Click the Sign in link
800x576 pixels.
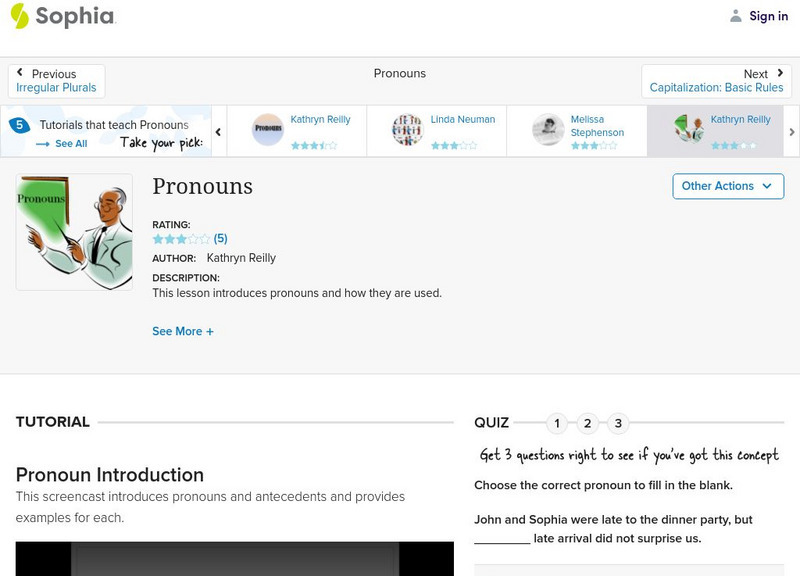tap(768, 16)
